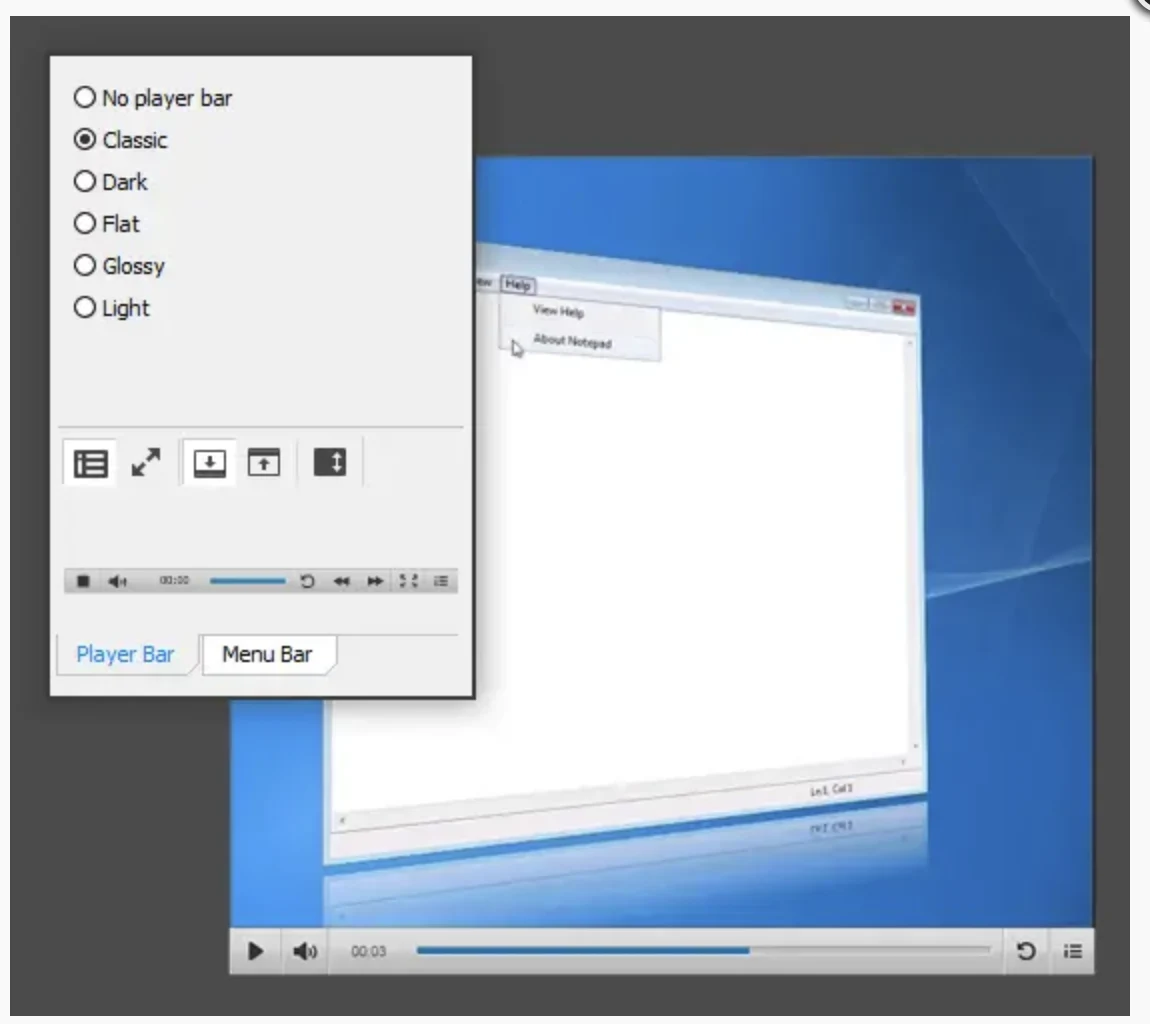This screenshot has height=1024, width=1150.
Task: Click the fast-forward button in preview bar
Action: (x=375, y=581)
